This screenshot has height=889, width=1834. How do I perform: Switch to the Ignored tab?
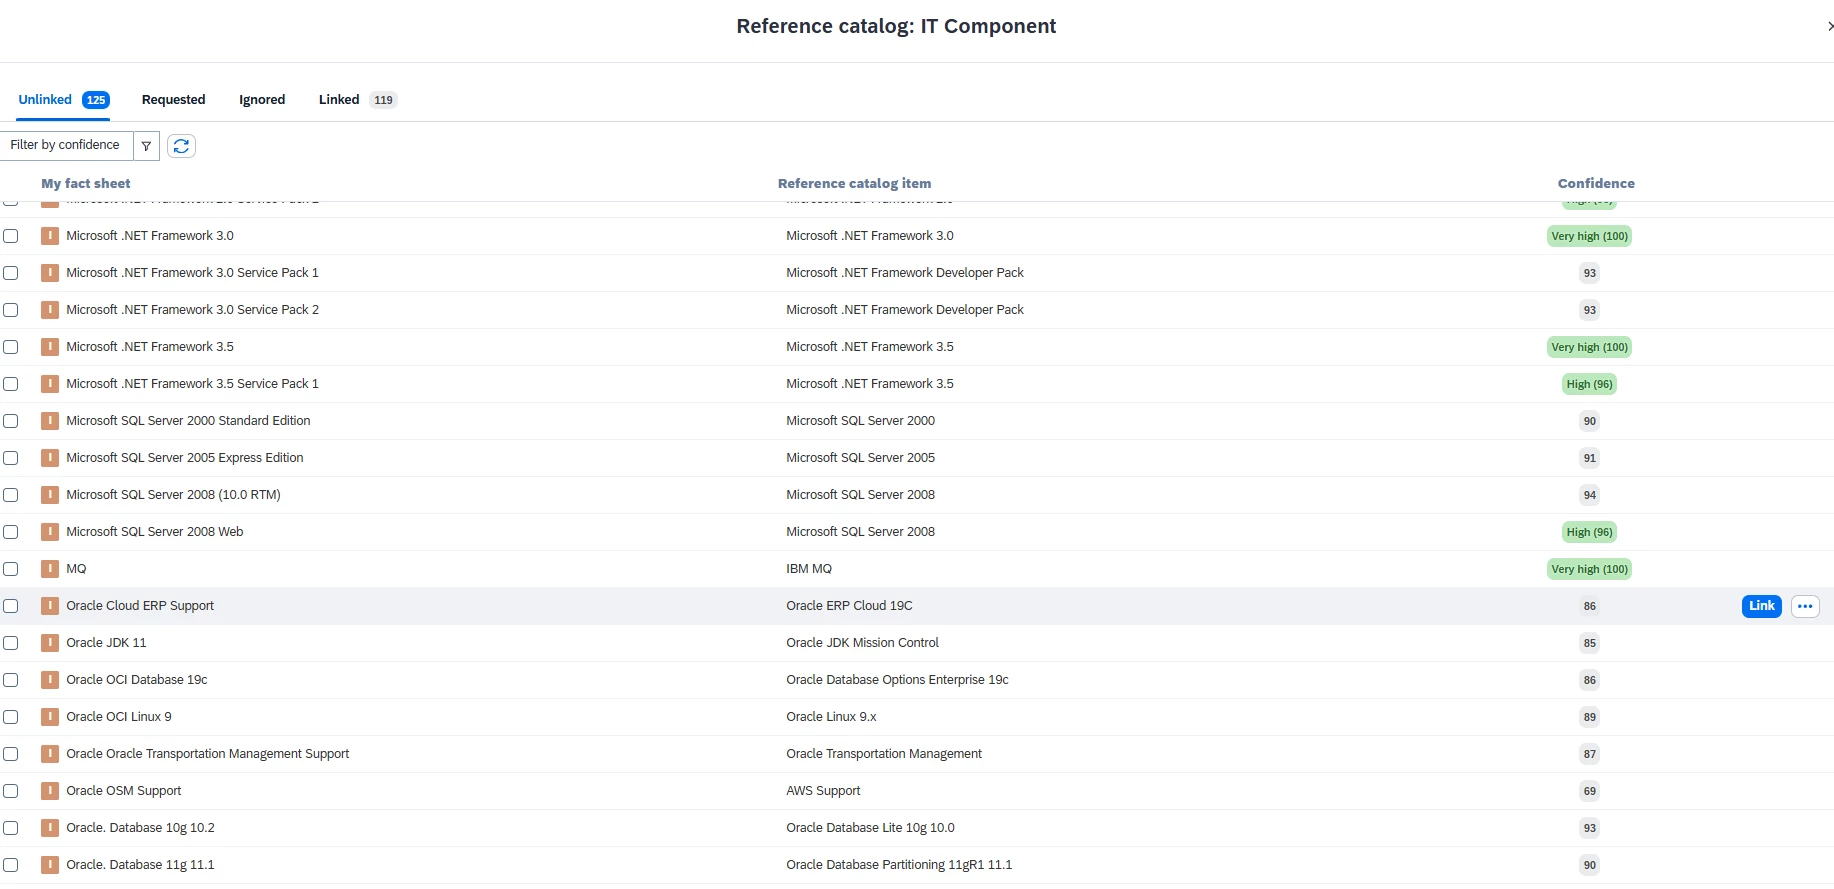click(x=262, y=100)
